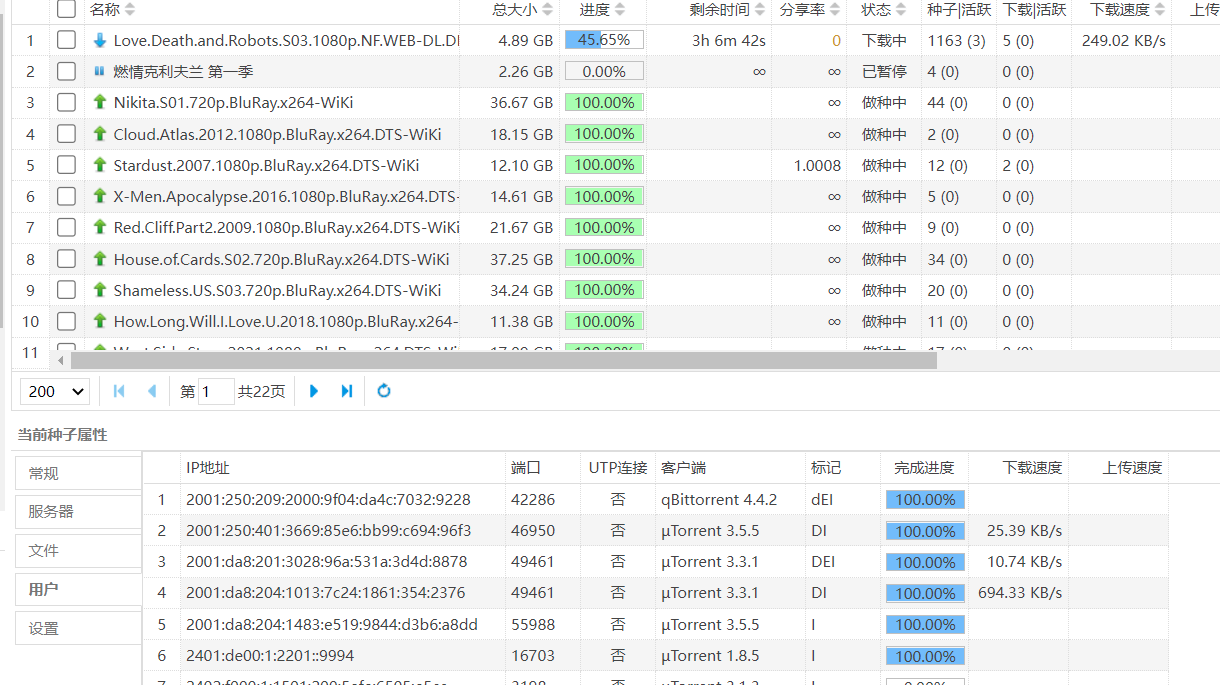This screenshot has height=685, width=1220.
Task: Toggle the select-all checkbox in the header
Action: point(66,10)
